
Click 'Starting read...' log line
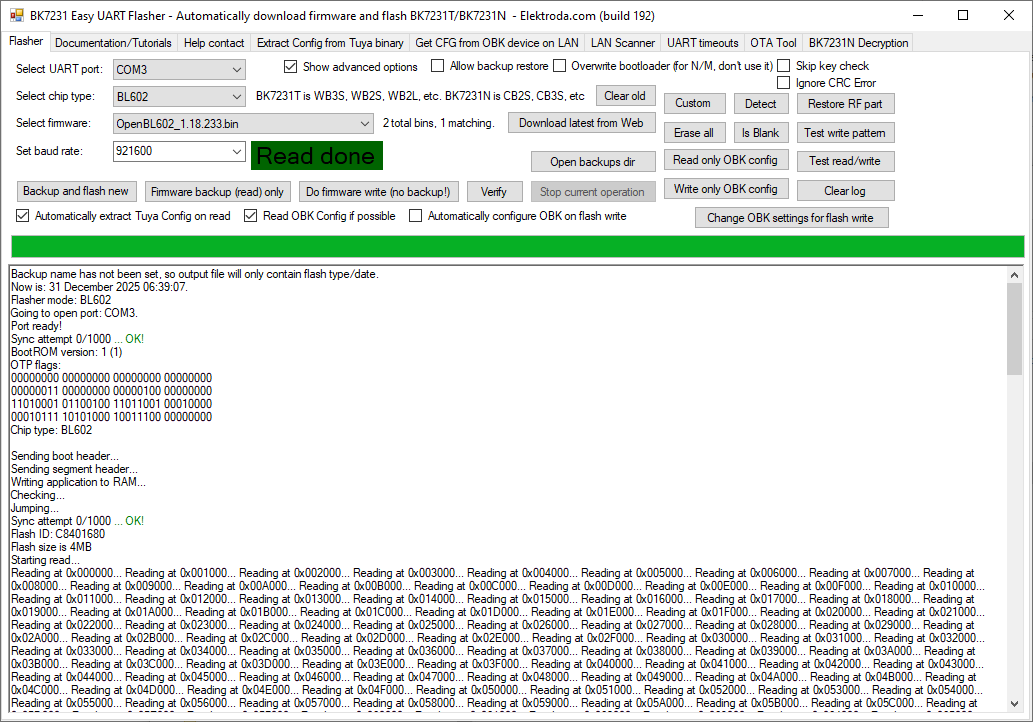[x=45, y=561]
